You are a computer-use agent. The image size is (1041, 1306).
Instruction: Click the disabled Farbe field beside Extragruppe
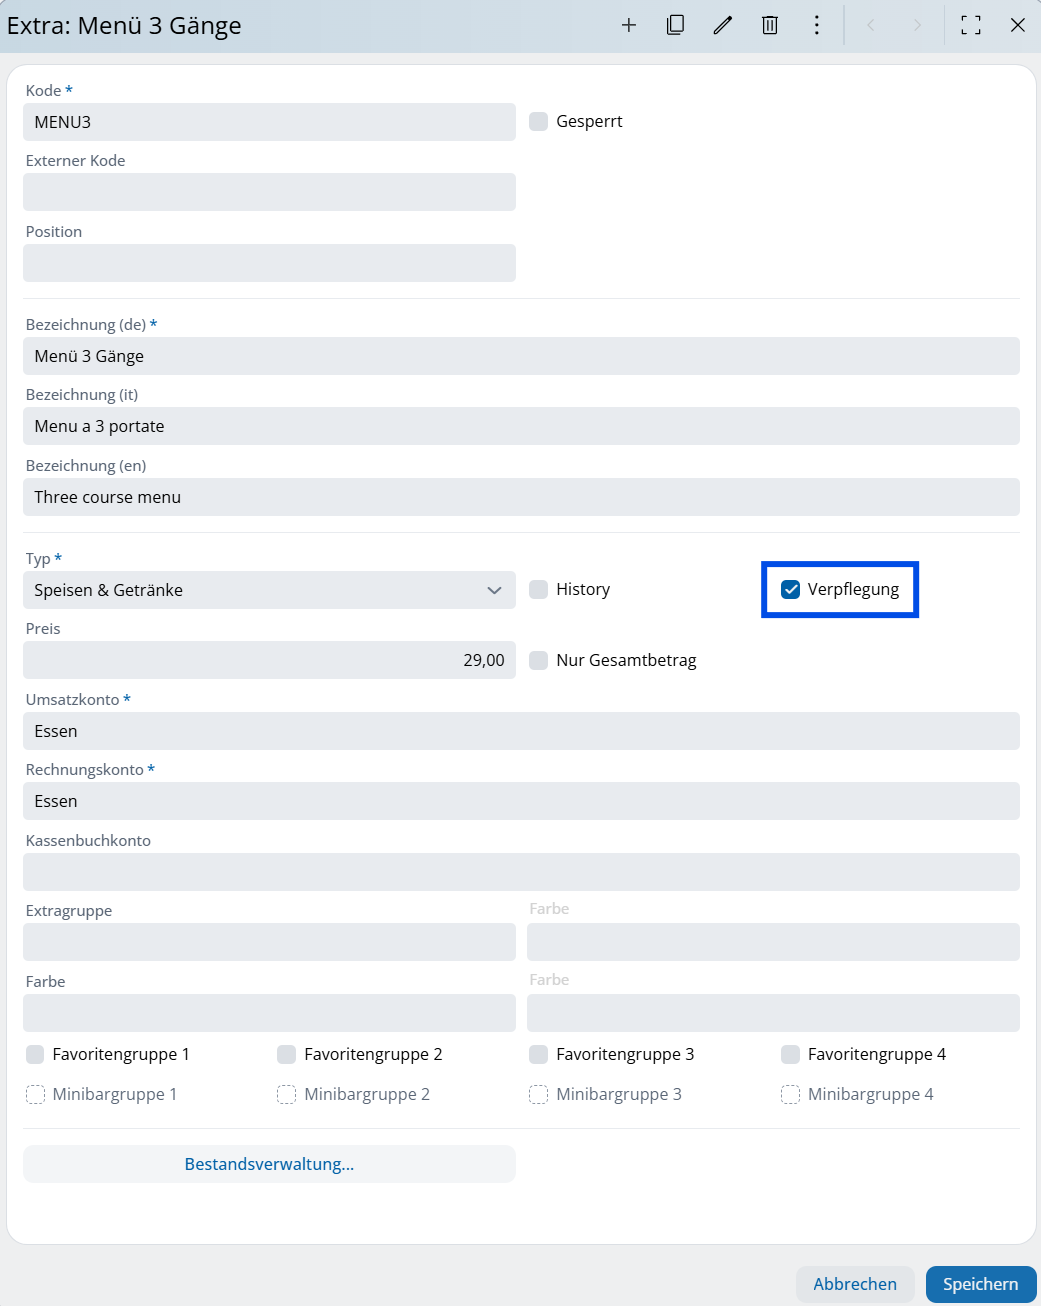773,942
